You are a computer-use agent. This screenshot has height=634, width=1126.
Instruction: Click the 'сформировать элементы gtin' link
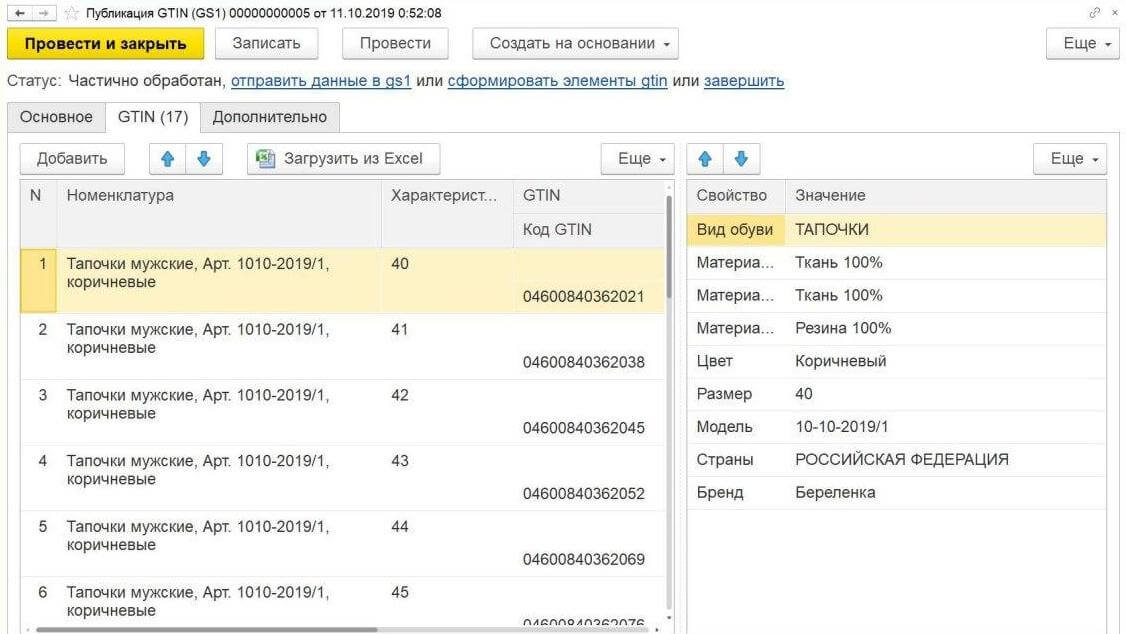(557, 81)
